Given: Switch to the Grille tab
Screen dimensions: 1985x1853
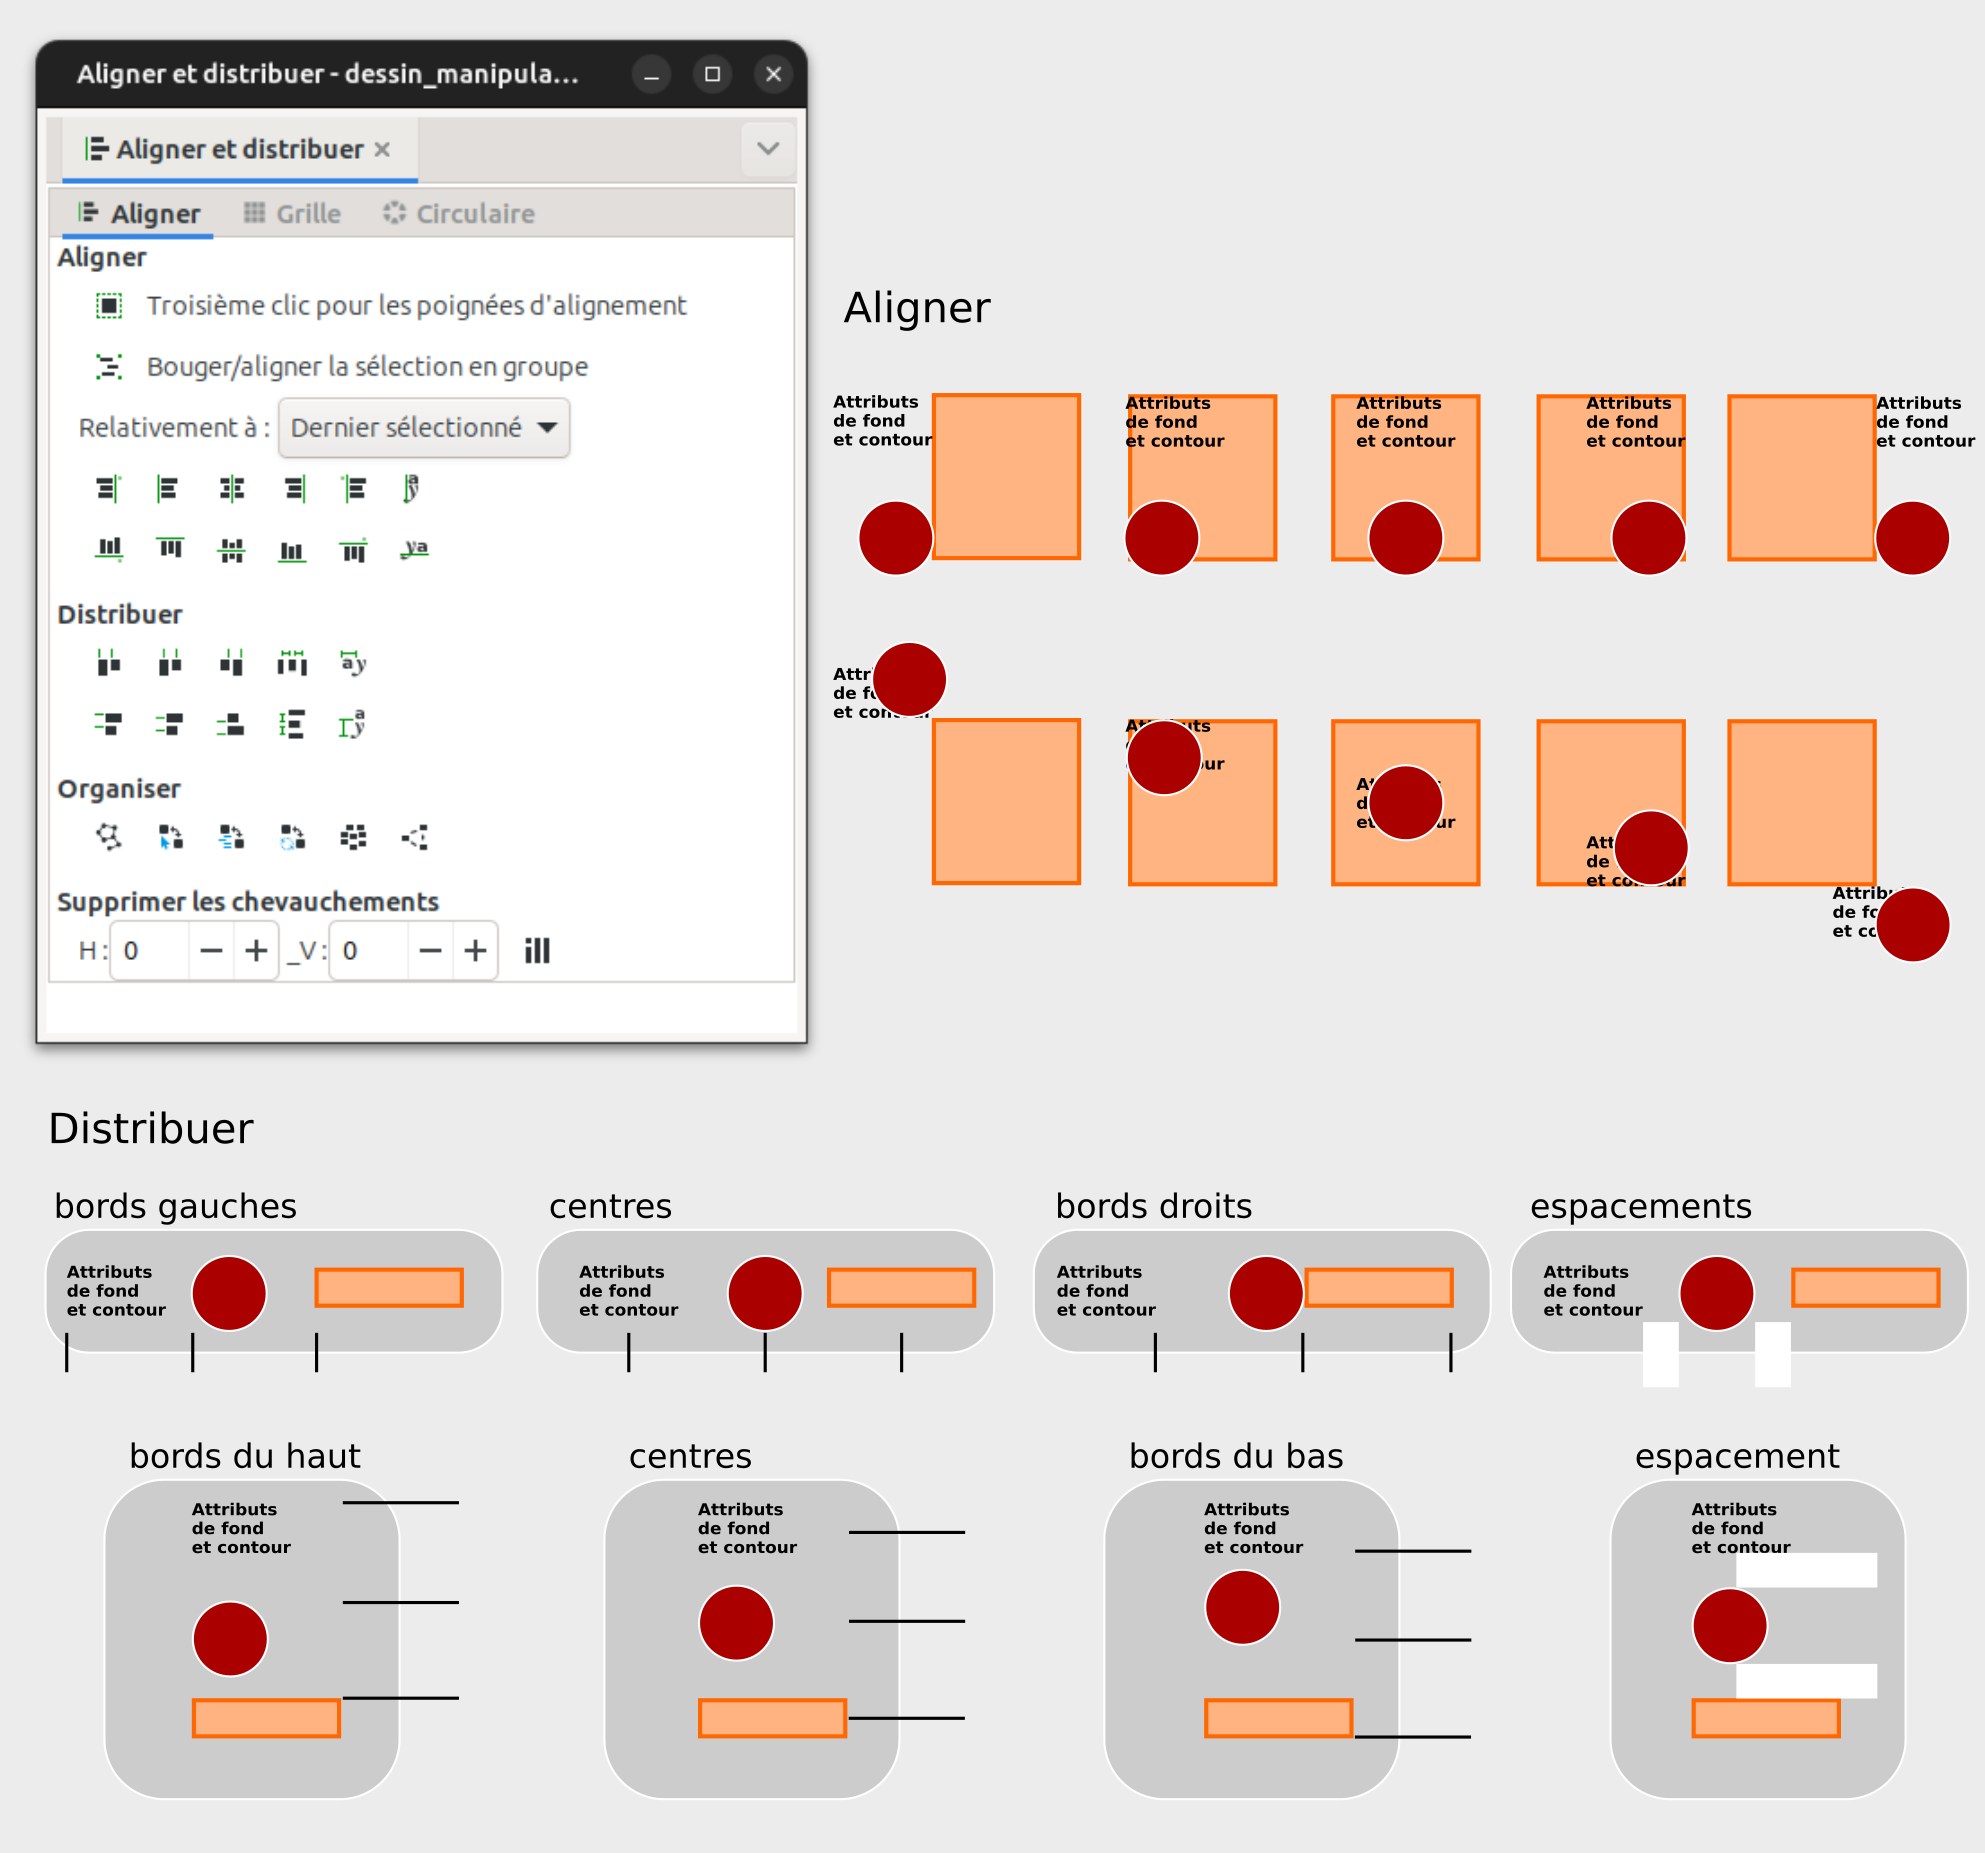Looking at the screenshot, I should [292, 213].
